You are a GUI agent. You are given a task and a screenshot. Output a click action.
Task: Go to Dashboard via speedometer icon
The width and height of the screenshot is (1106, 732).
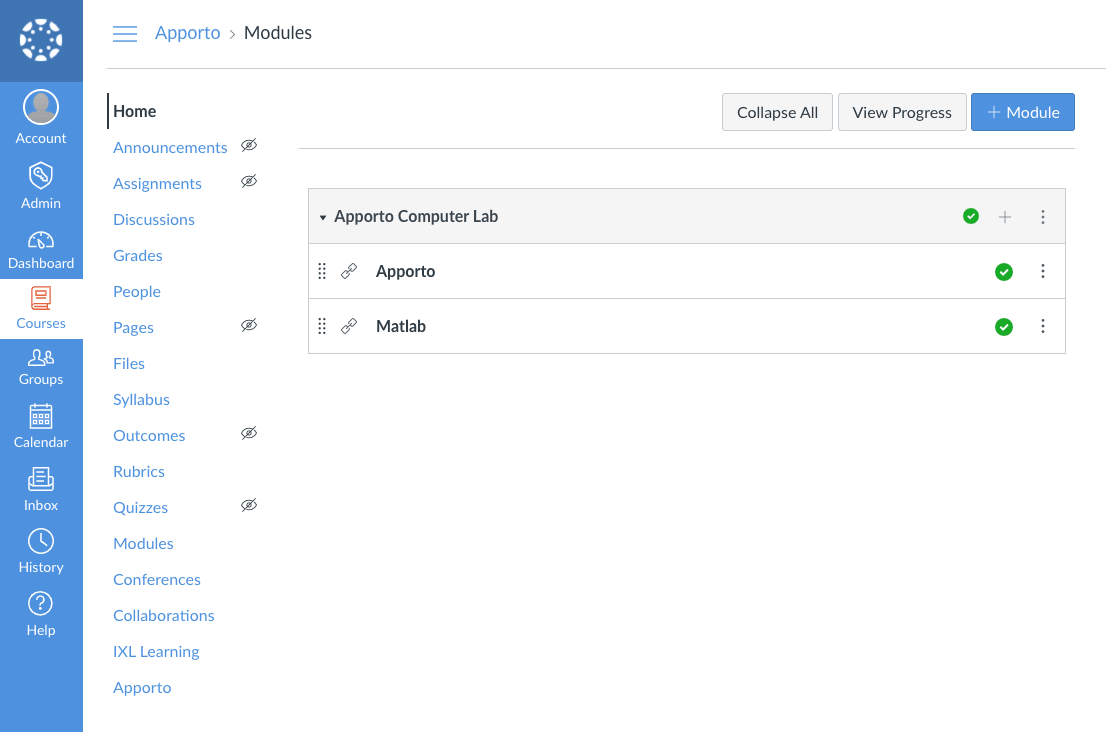[41, 241]
